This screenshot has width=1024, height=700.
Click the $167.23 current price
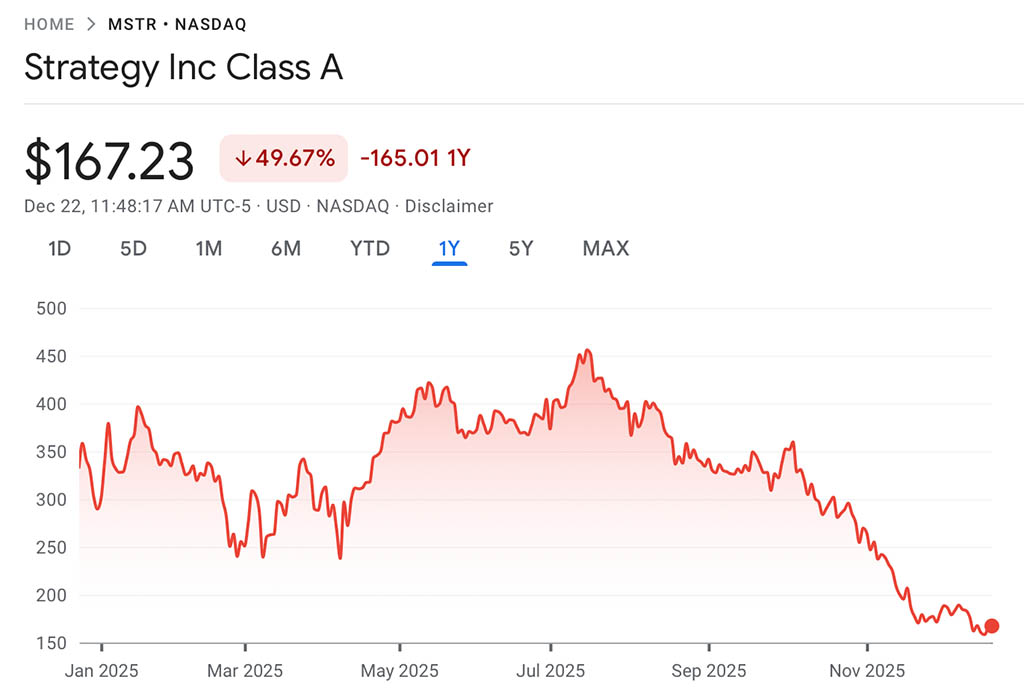109,161
